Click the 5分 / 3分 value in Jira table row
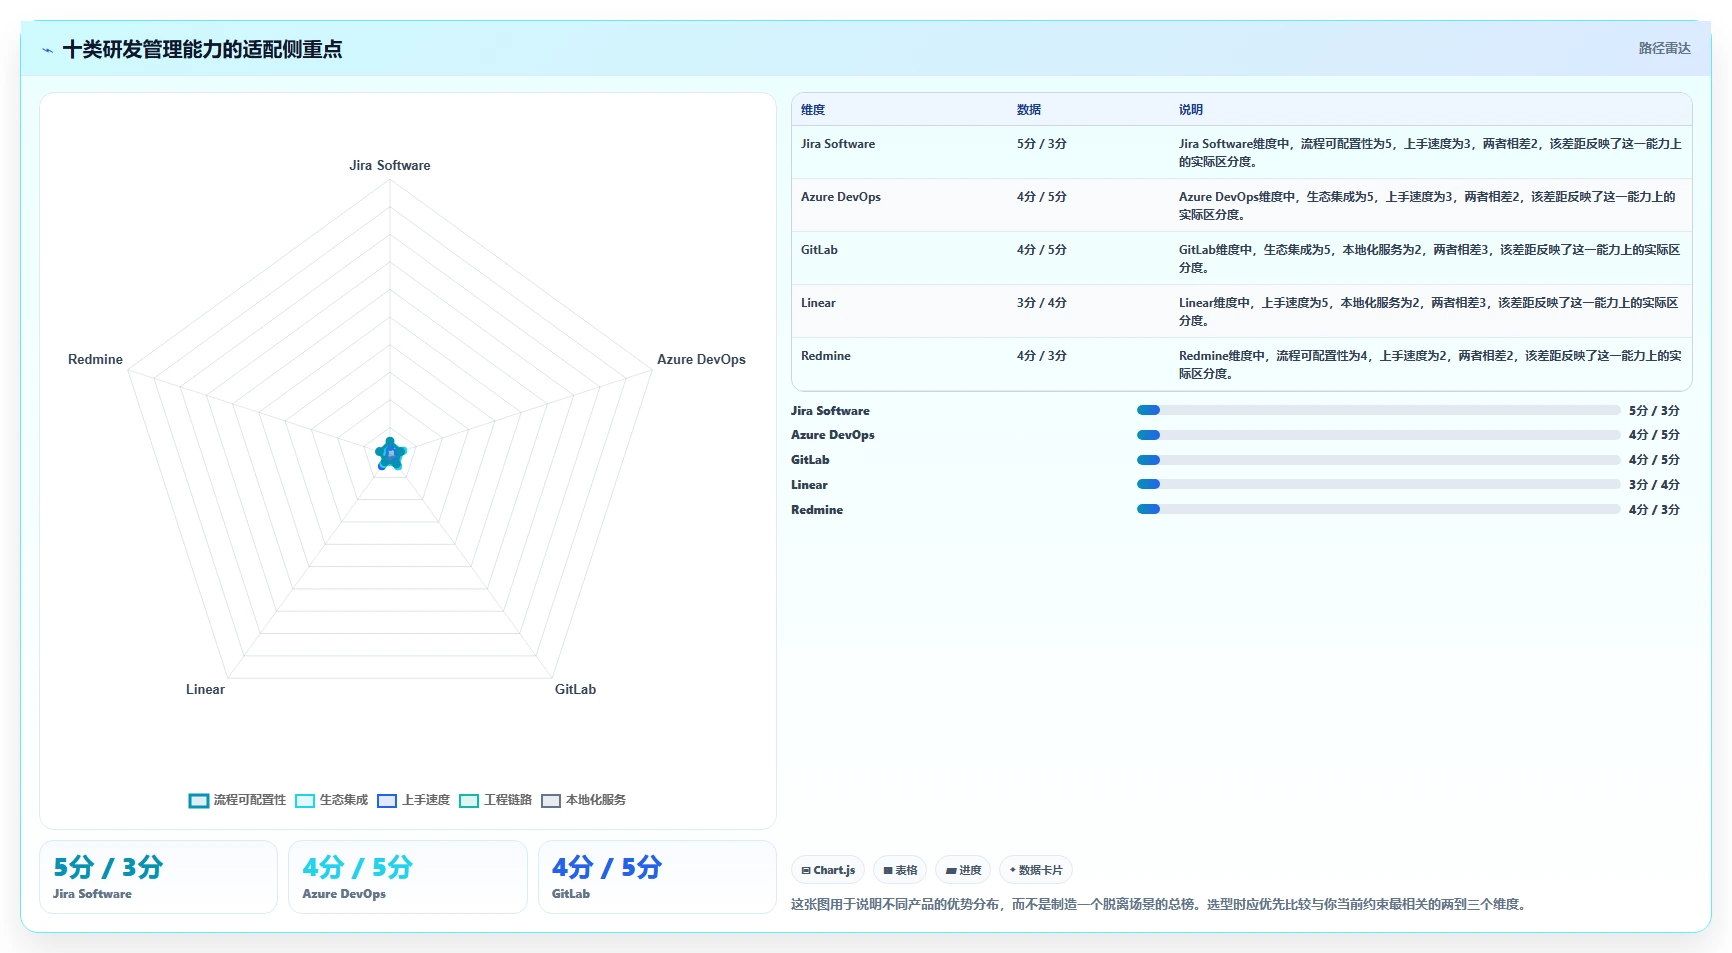1732x953 pixels. click(1042, 144)
